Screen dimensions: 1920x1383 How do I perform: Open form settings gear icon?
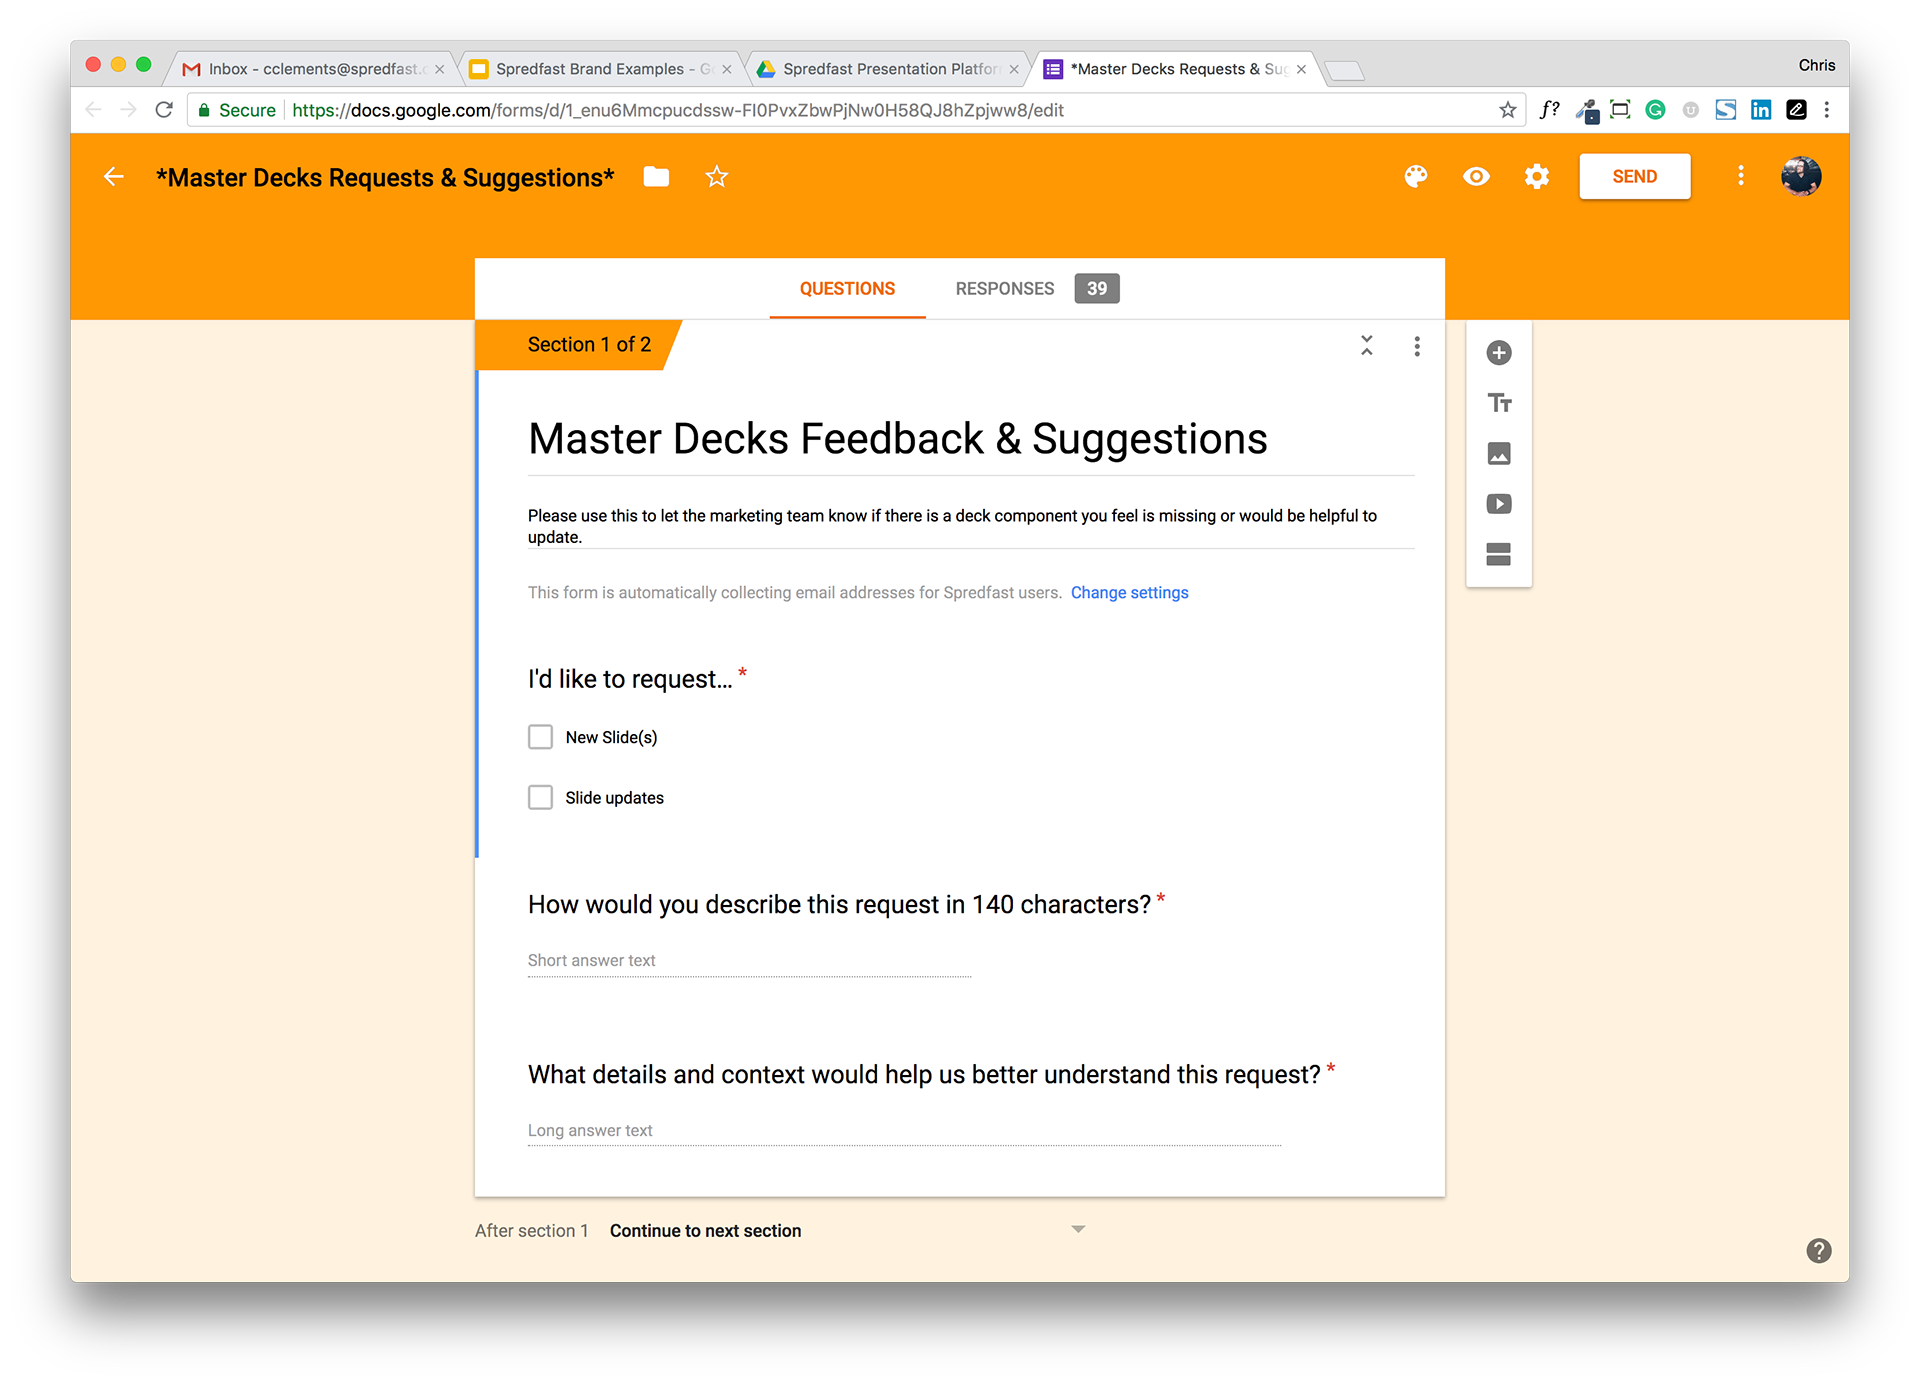1536,177
